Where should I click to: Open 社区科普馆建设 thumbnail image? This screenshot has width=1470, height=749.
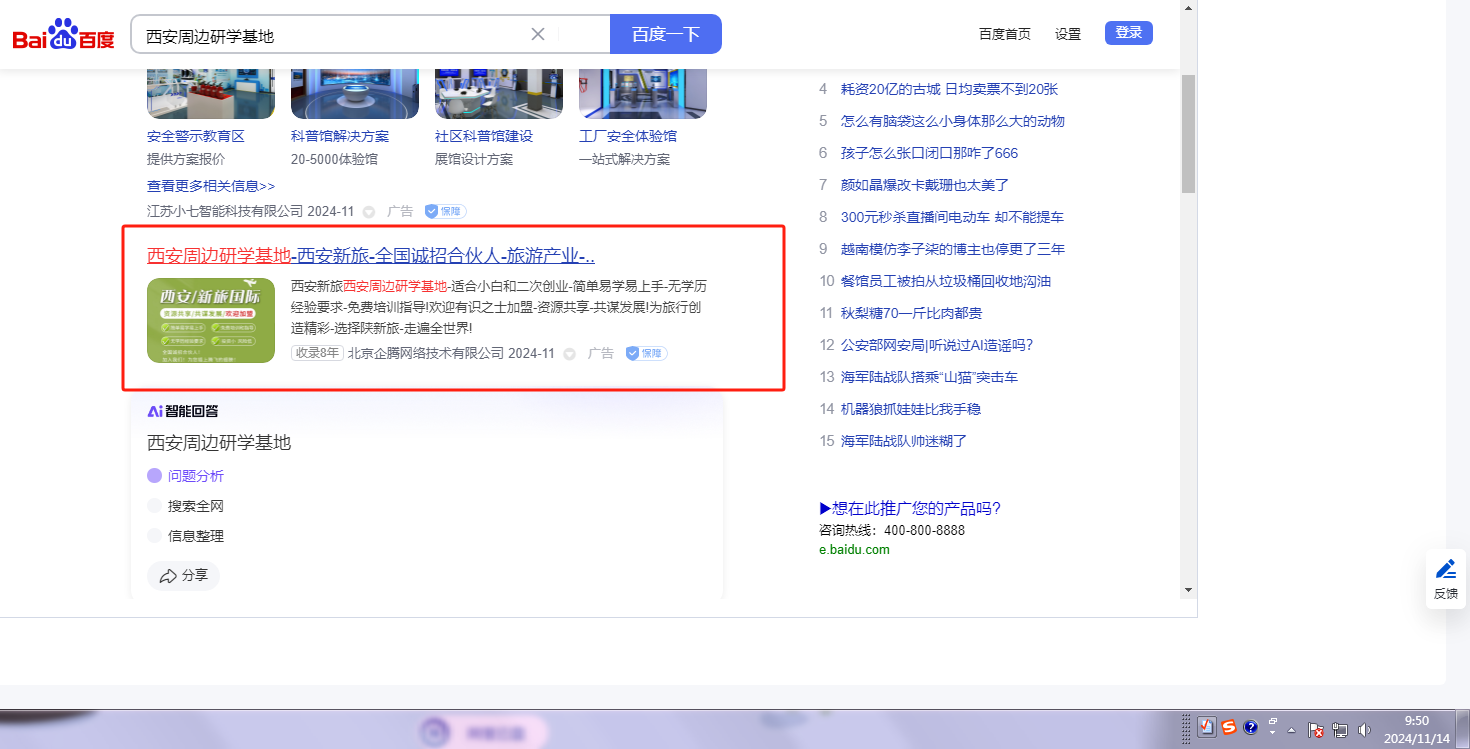(x=499, y=93)
